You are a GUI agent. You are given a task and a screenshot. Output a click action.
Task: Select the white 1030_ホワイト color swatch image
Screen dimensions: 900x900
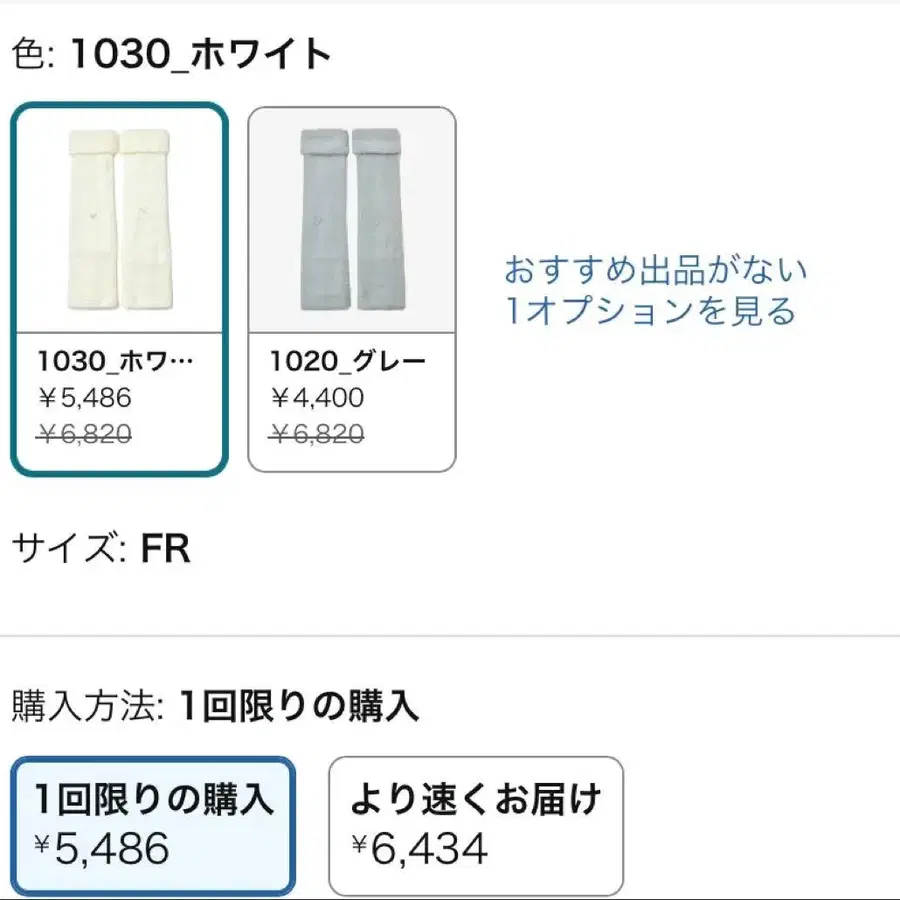pyautogui.click(x=119, y=218)
